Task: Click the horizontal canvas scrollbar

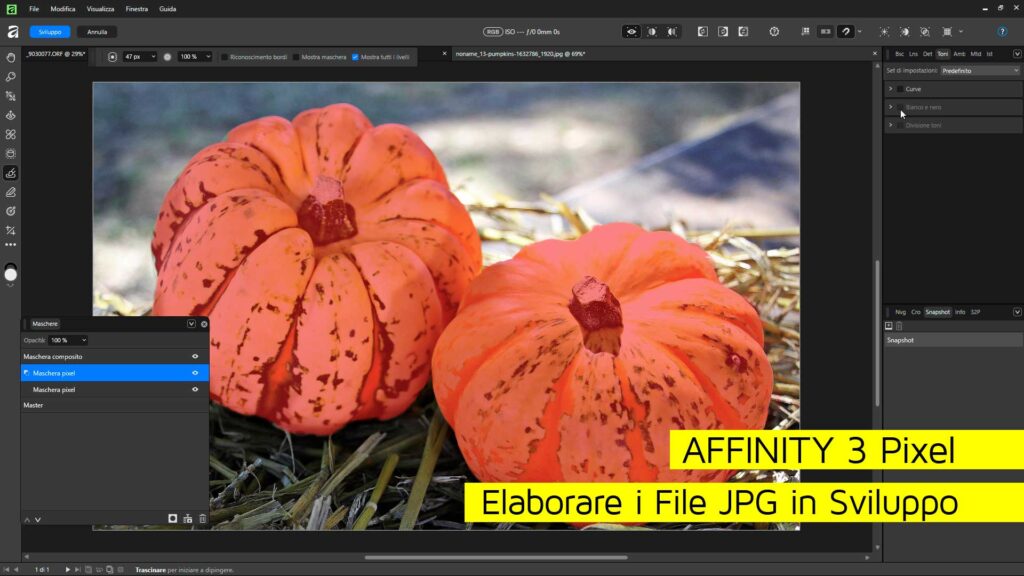Action: click(x=496, y=558)
